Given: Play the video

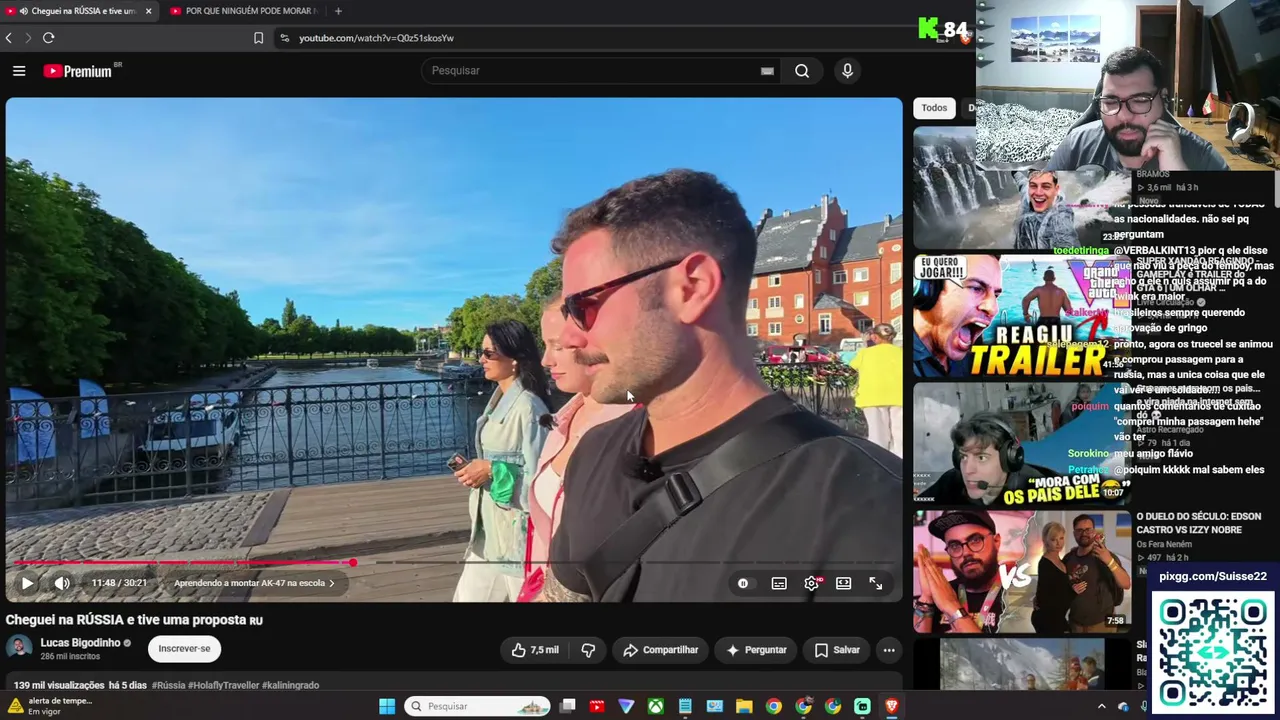Looking at the screenshot, I should (x=27, y=583).
